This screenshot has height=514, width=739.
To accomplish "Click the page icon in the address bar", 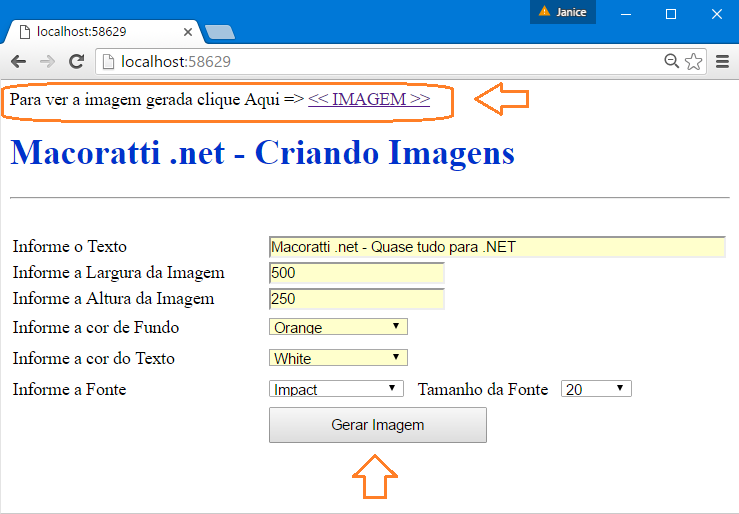I will [108, 62].
